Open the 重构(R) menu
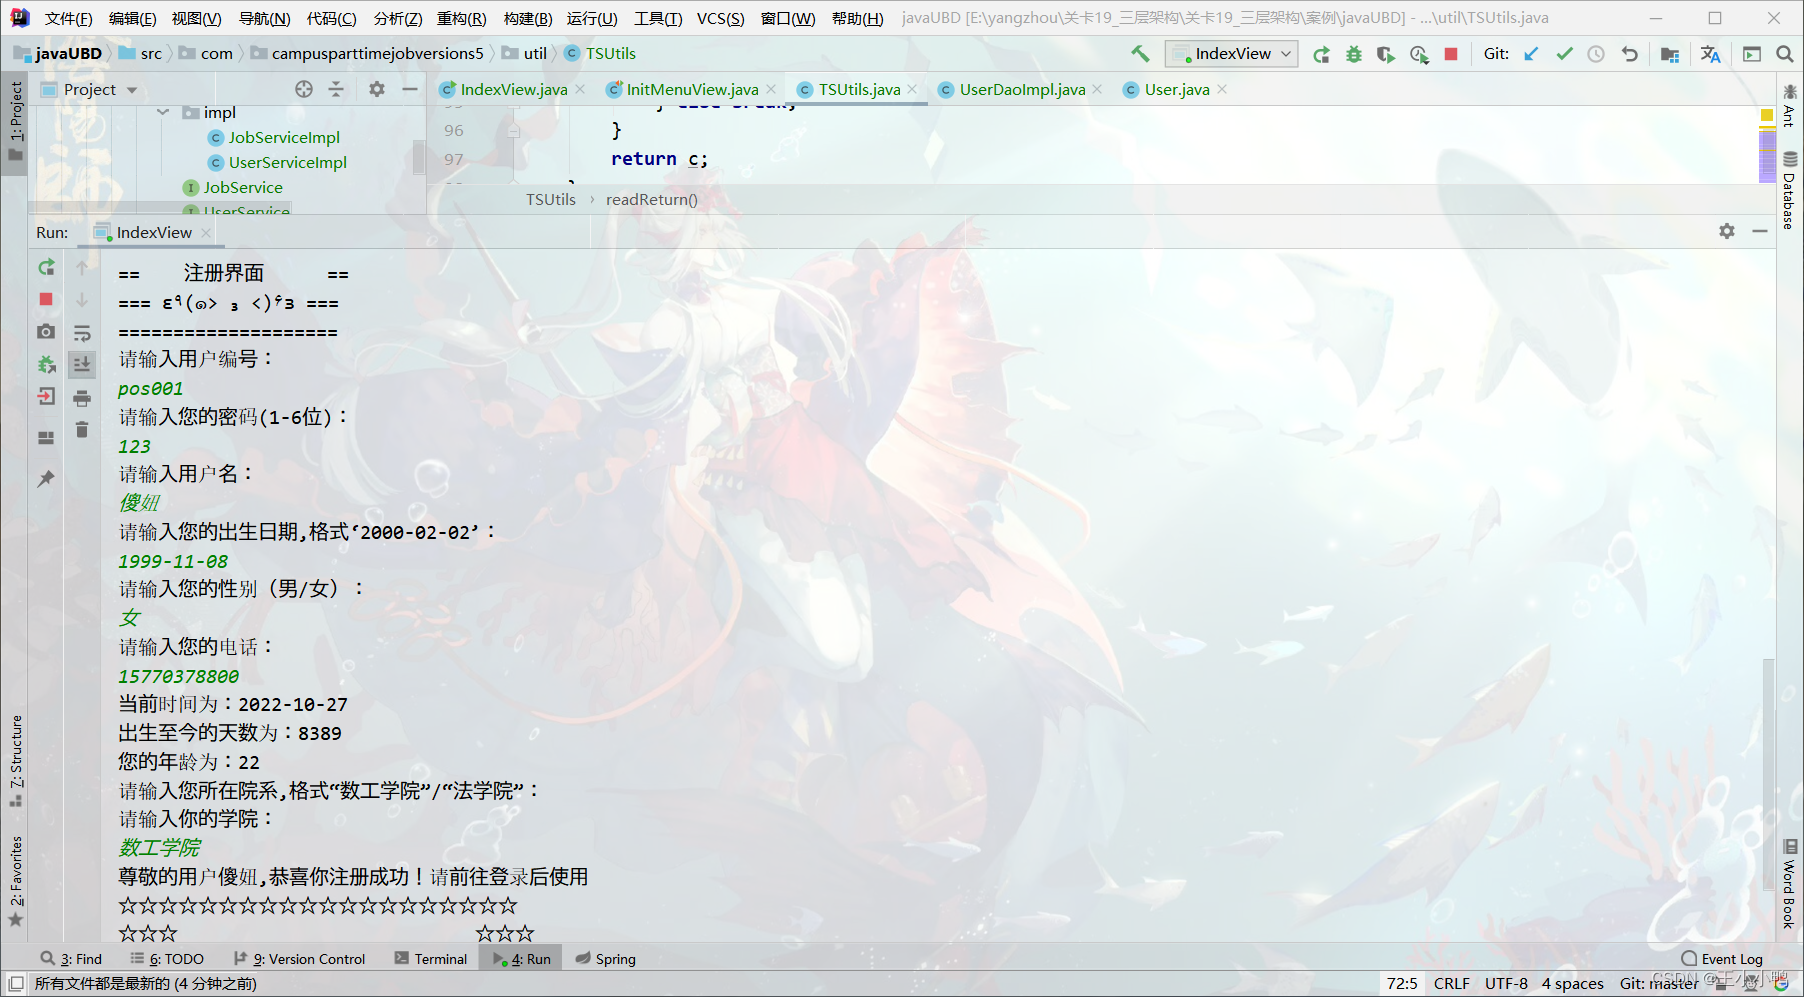1804x997 pixels. 462,18
